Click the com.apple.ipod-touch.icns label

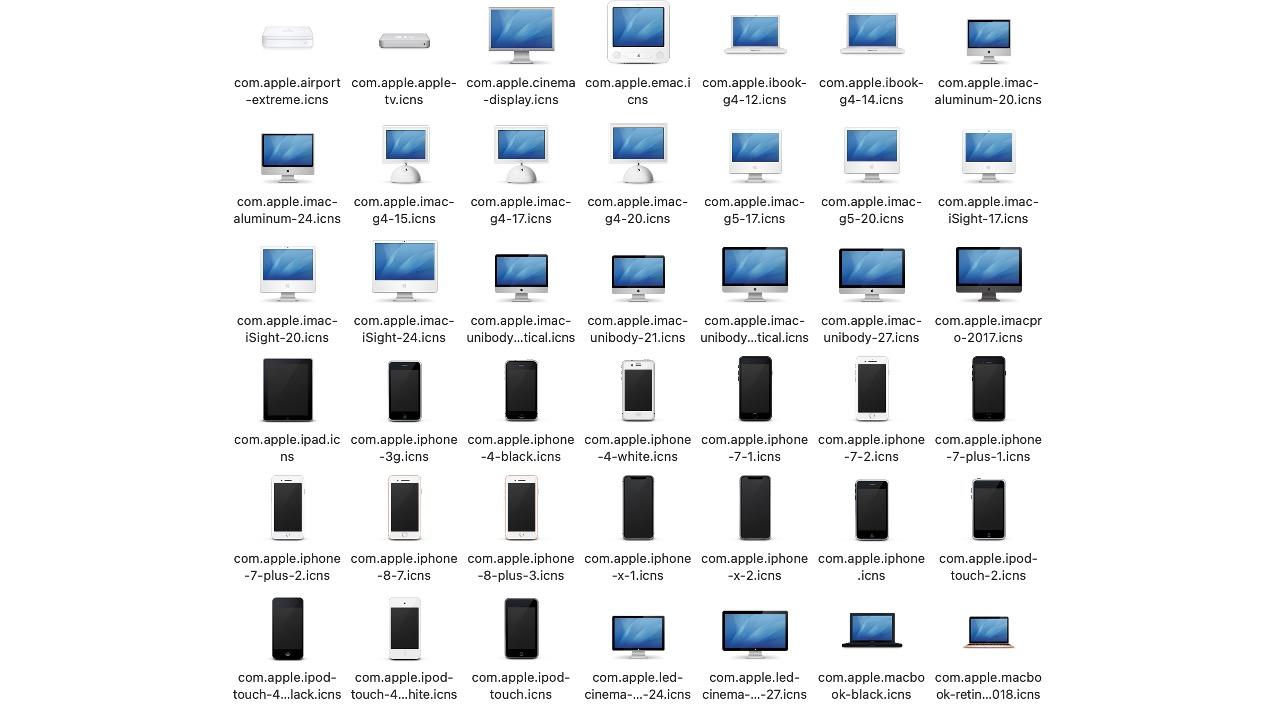click(521, 686)
